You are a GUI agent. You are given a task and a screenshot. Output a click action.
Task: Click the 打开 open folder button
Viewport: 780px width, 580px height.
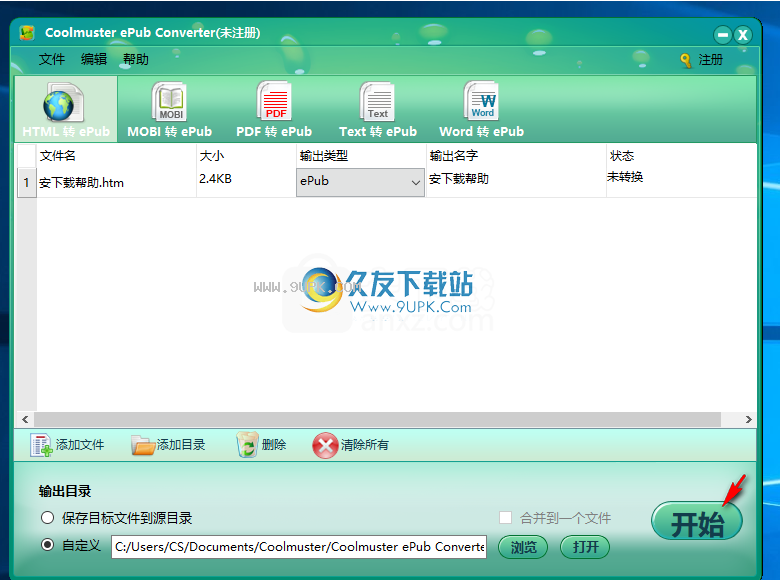585,547
